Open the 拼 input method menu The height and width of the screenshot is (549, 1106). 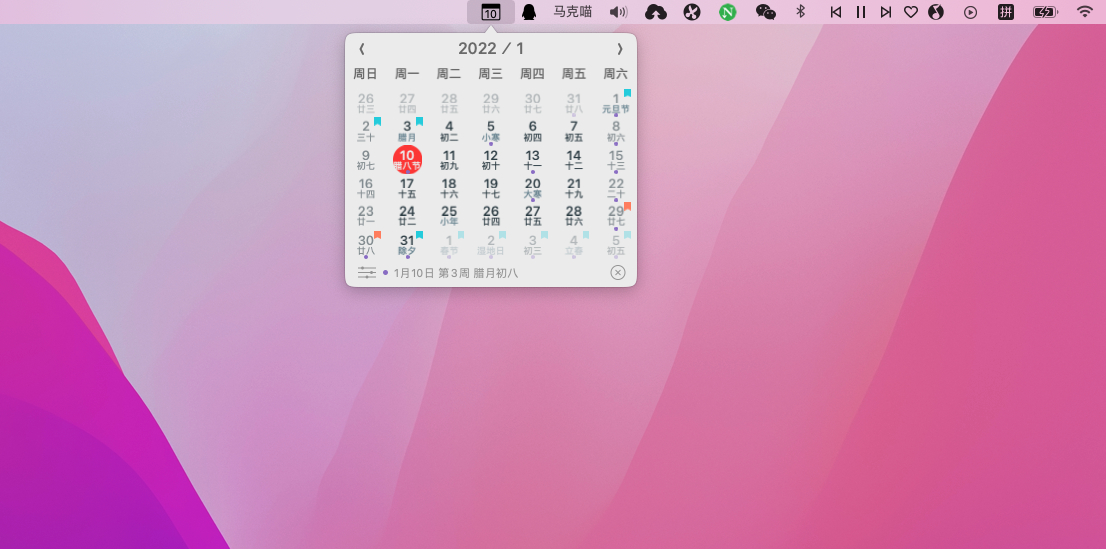[x=1006, y=12]
